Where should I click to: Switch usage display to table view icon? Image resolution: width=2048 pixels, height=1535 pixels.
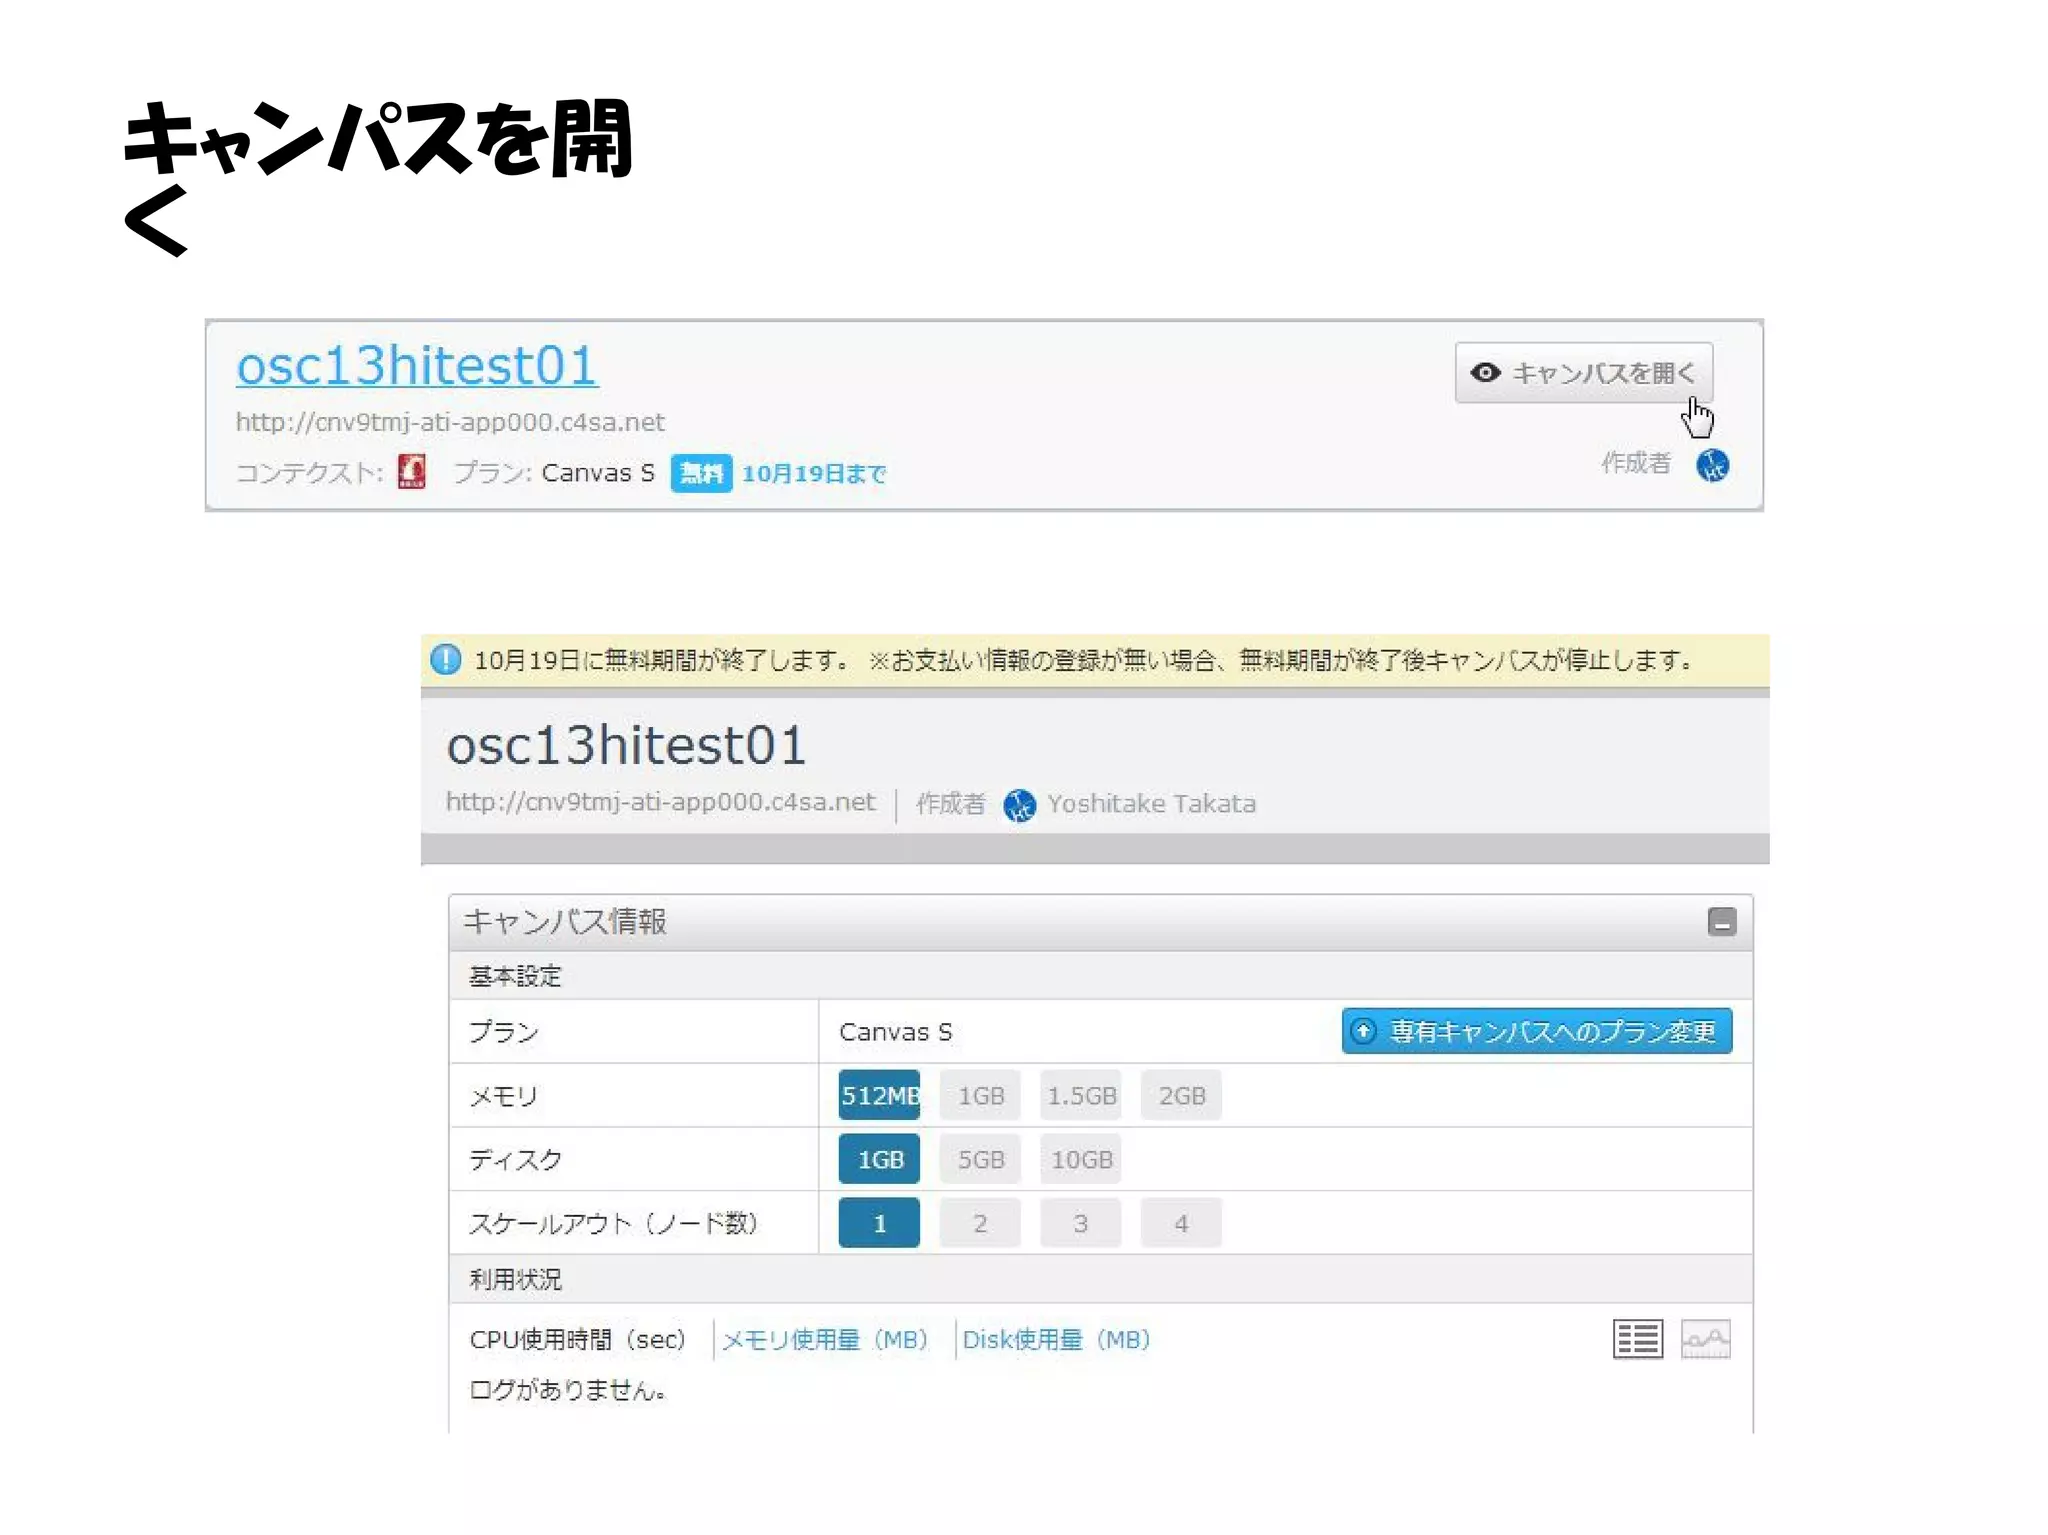(x=1637, y=1339)
